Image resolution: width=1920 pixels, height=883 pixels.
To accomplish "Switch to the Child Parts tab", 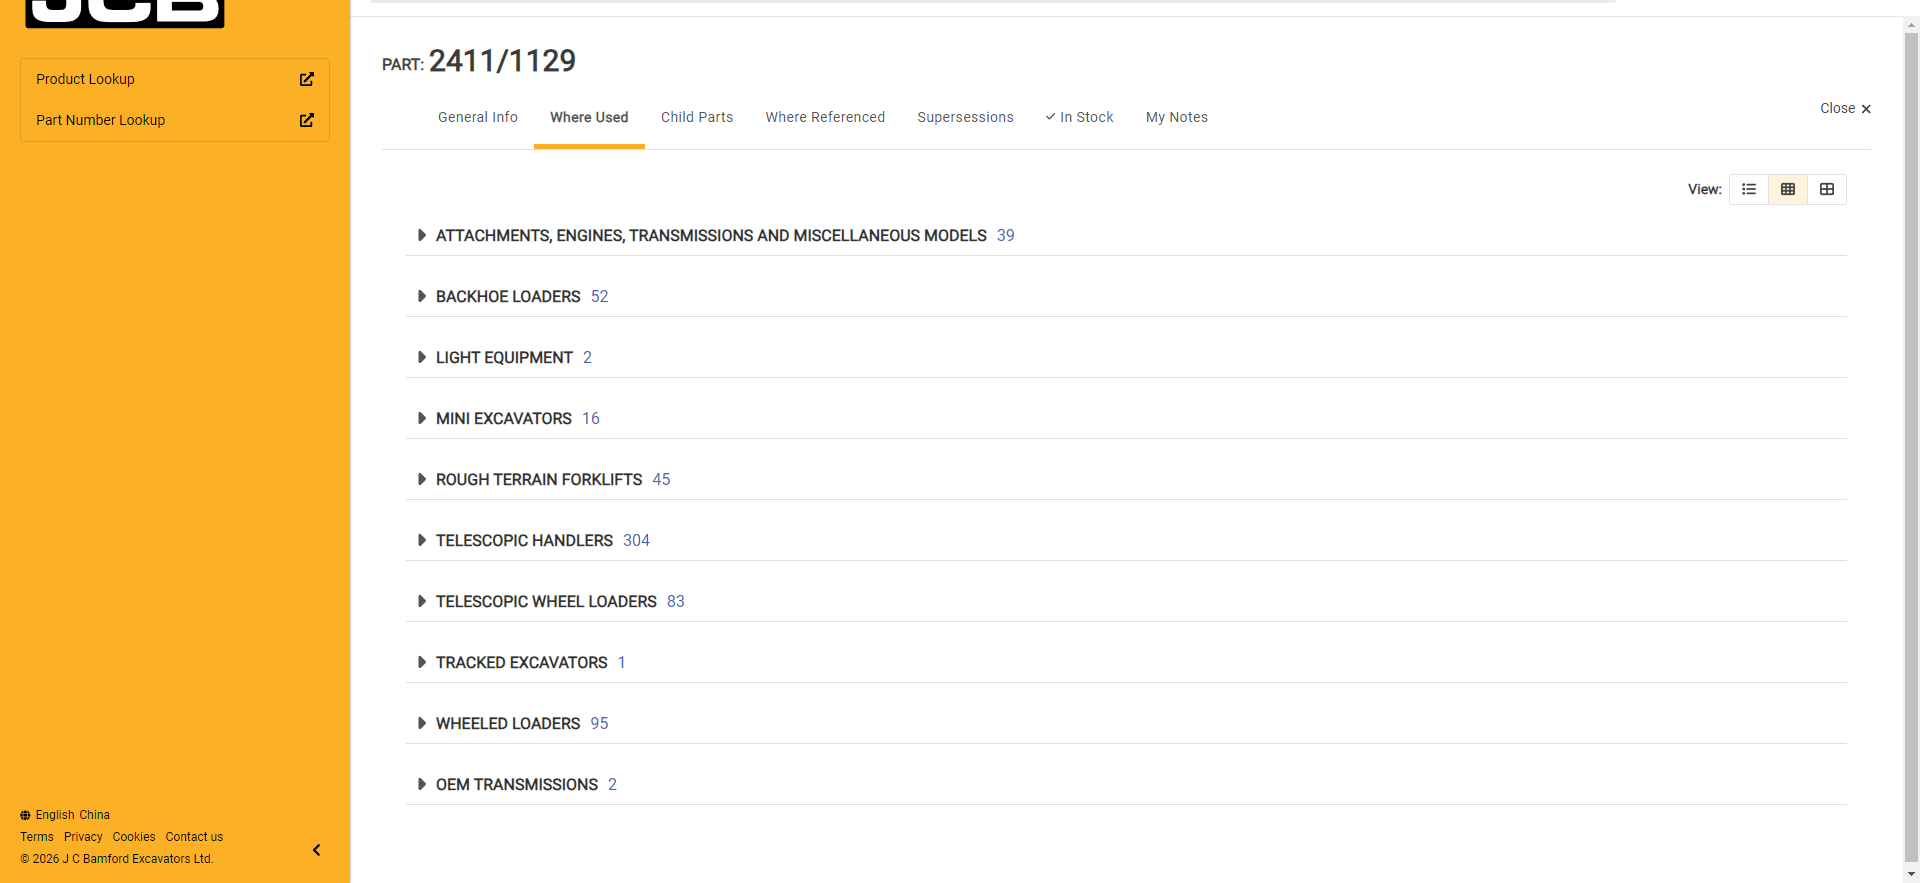I will [696, 117].
